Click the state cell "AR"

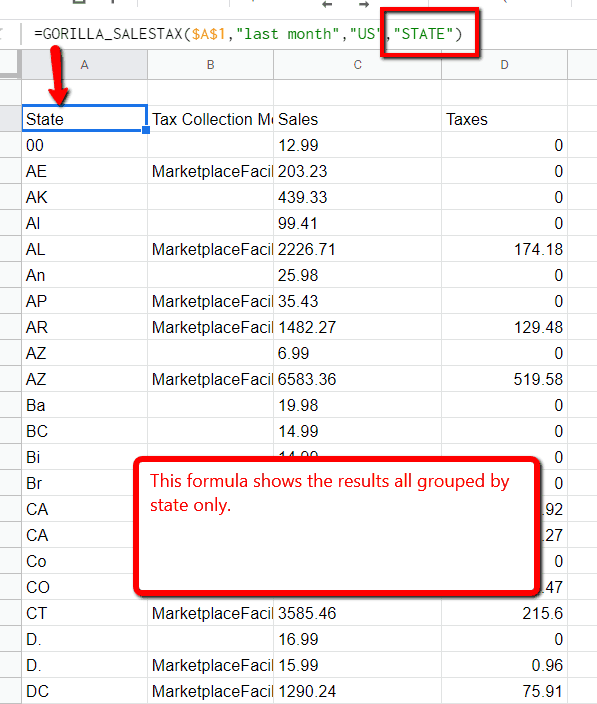pyautogui.click(x=84, y=327)
